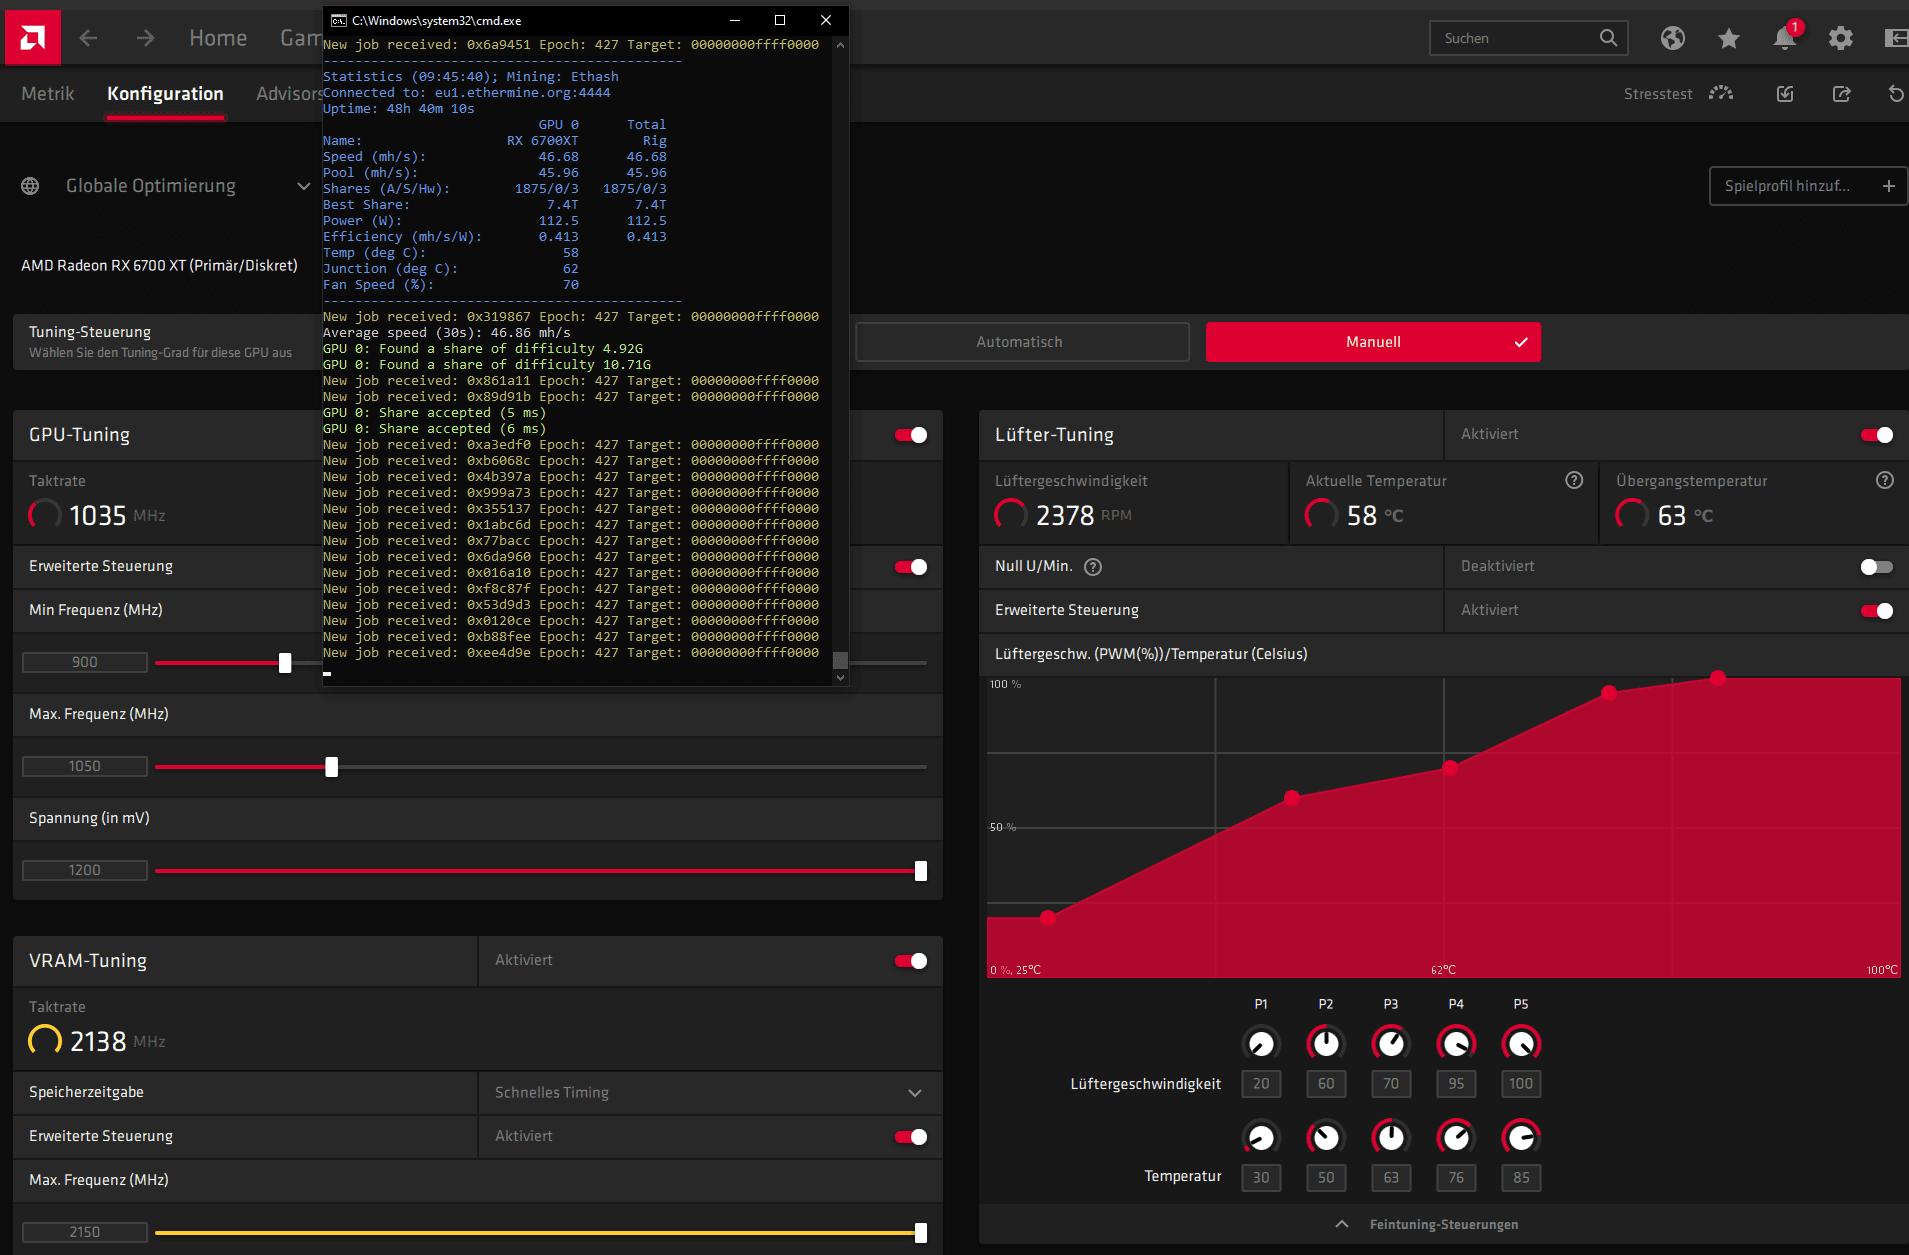Image resolution: width=1909 pixels, height=1255 pixels.
Task: Show help for Null U/Min.
Action: tap(1093, 567)
